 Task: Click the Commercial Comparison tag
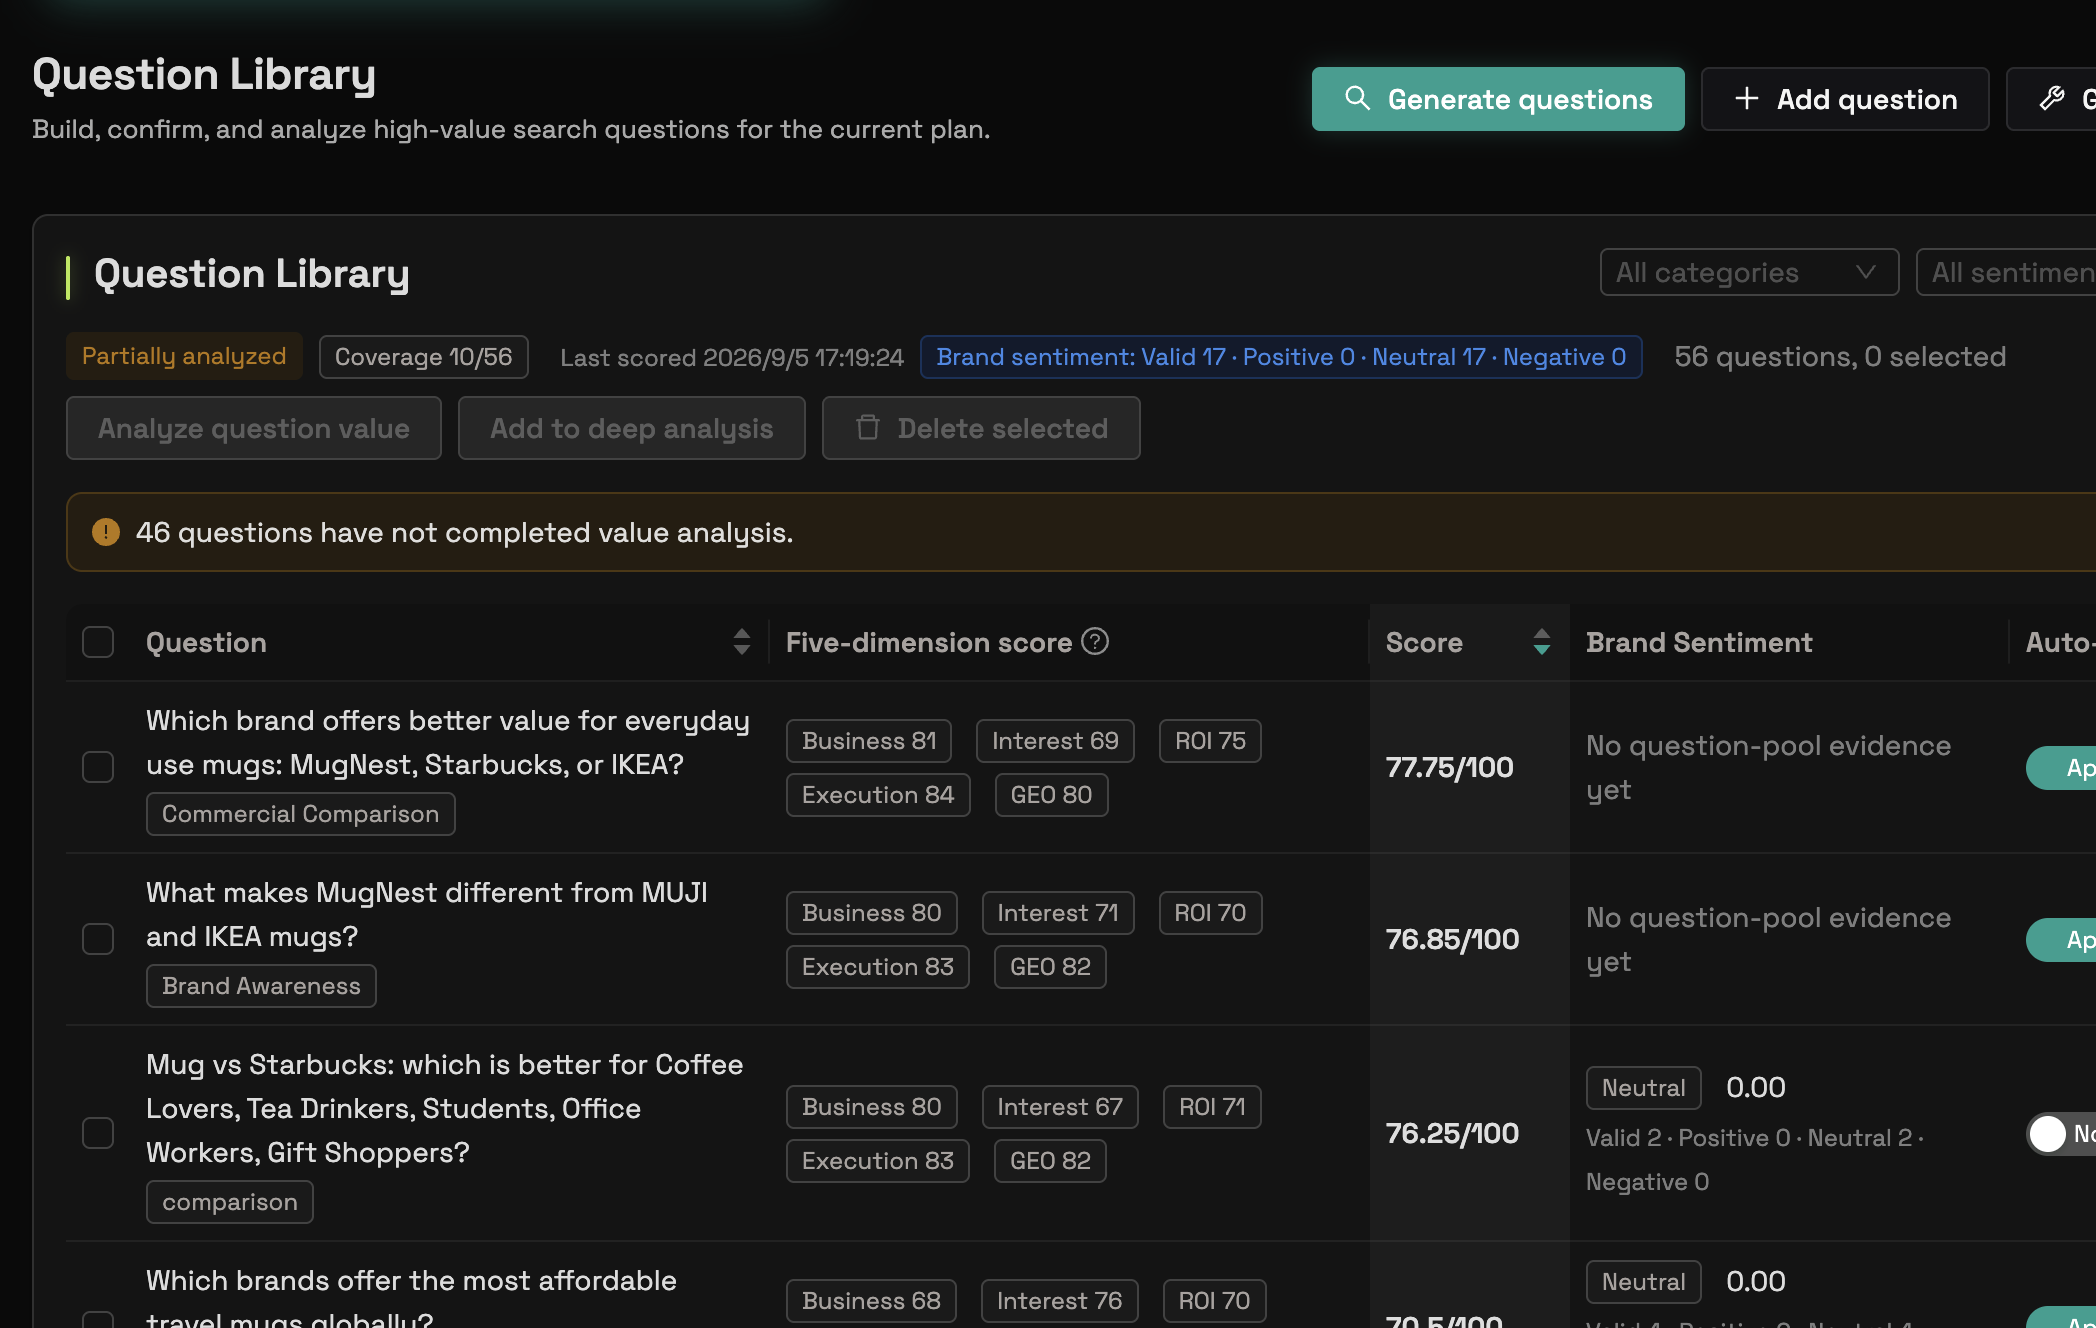(301, 814)
